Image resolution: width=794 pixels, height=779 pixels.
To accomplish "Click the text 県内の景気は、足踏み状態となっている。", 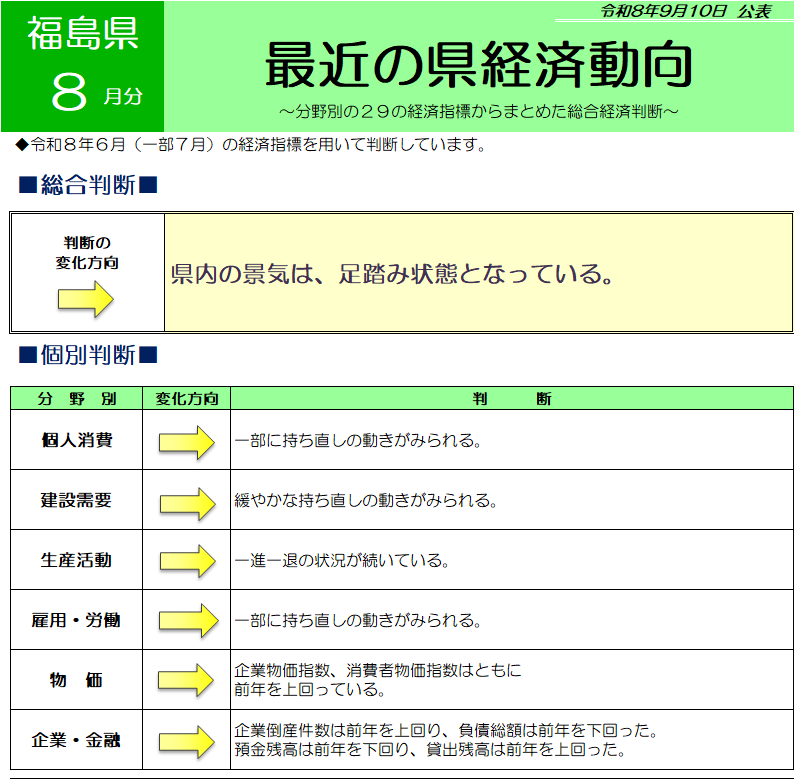I will (x=392, y=274).
